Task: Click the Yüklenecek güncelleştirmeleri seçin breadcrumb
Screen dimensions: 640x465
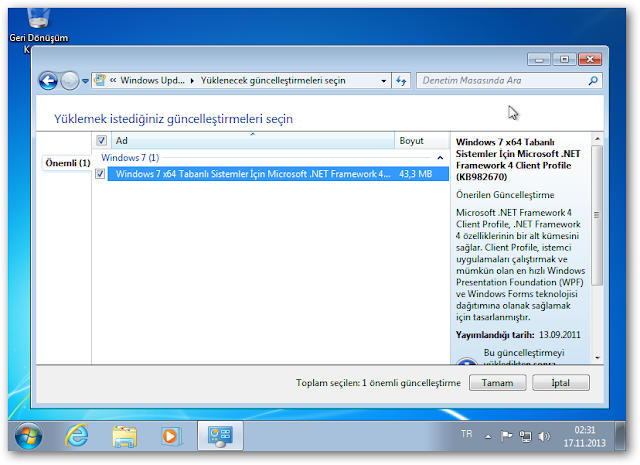Action: pyautogui.click(x=273, y=80)
